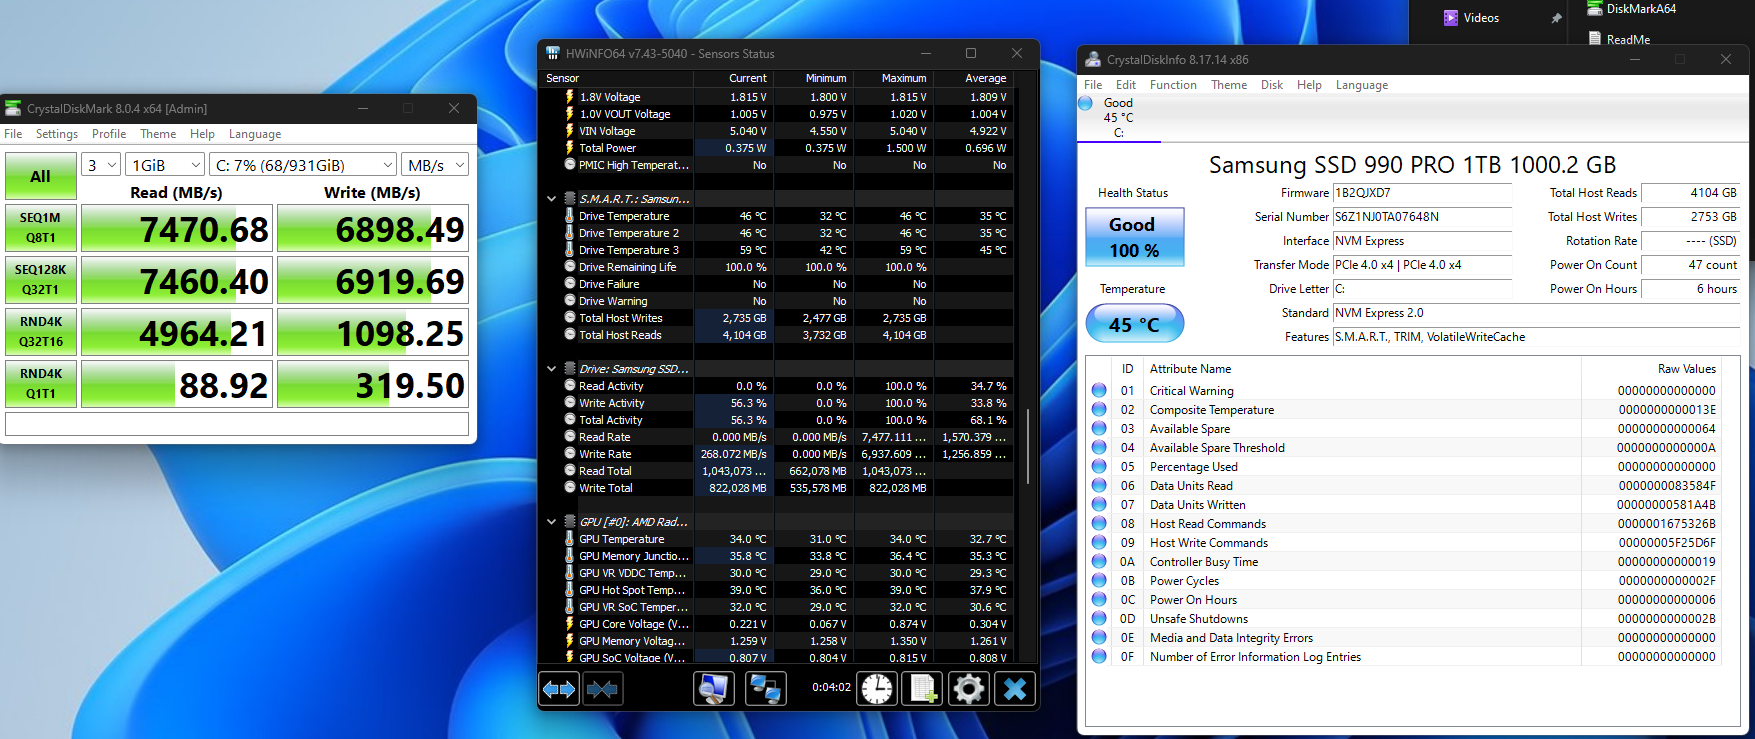Click the CrystalDiskInfo drive status circle icon
The image size is (1755, 739).
[x=1086, y=103]
